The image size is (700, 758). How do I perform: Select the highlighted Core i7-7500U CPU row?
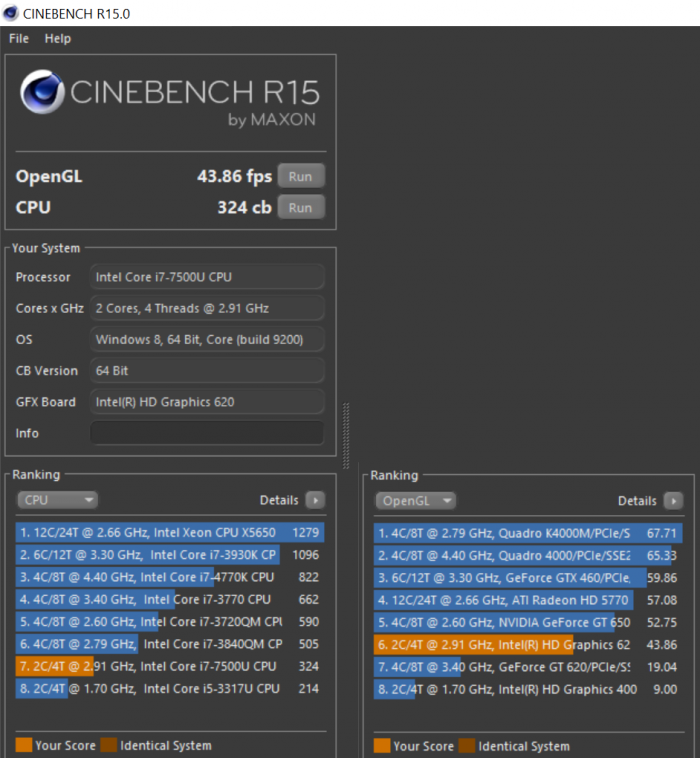pos(170,666)
